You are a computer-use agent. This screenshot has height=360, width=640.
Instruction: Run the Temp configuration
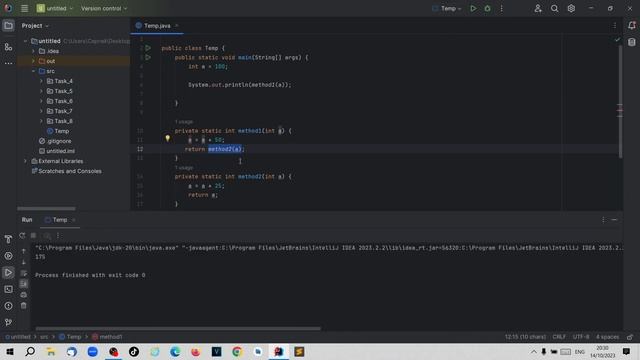point(473,8)
